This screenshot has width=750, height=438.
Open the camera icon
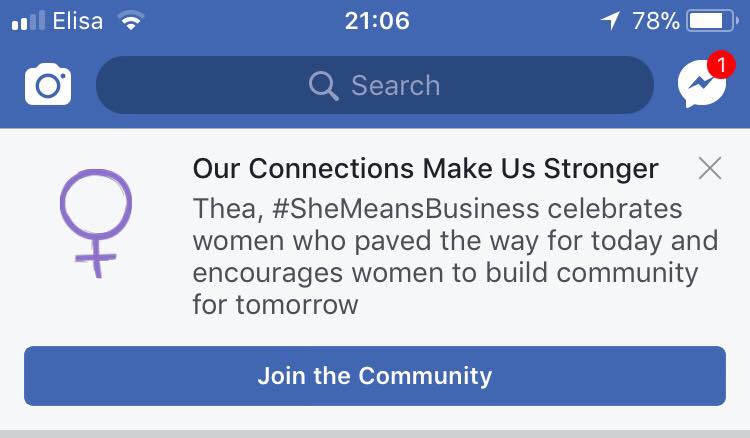[x=48, y=84]
